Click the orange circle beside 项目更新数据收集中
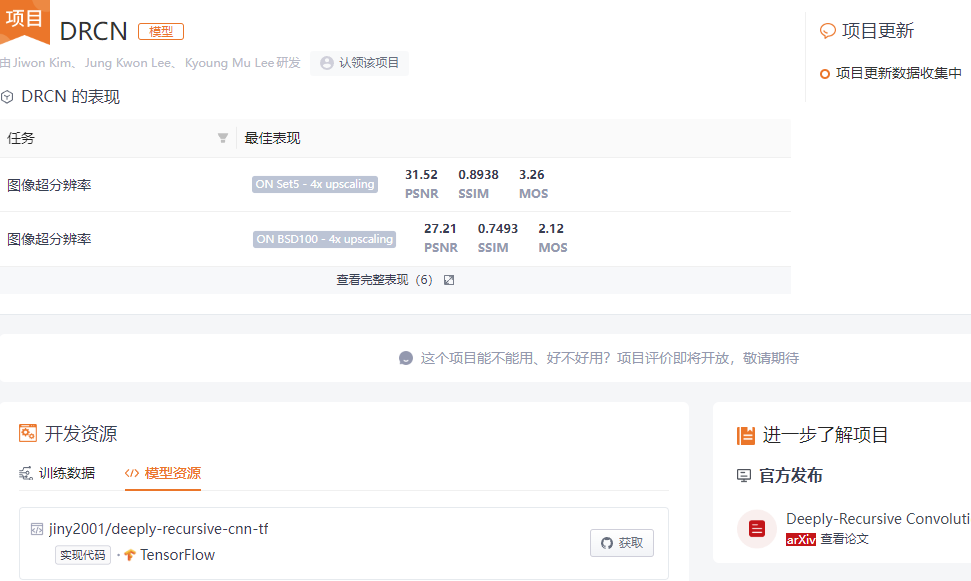This screenshot has width=971, height=581. [824, 74]
